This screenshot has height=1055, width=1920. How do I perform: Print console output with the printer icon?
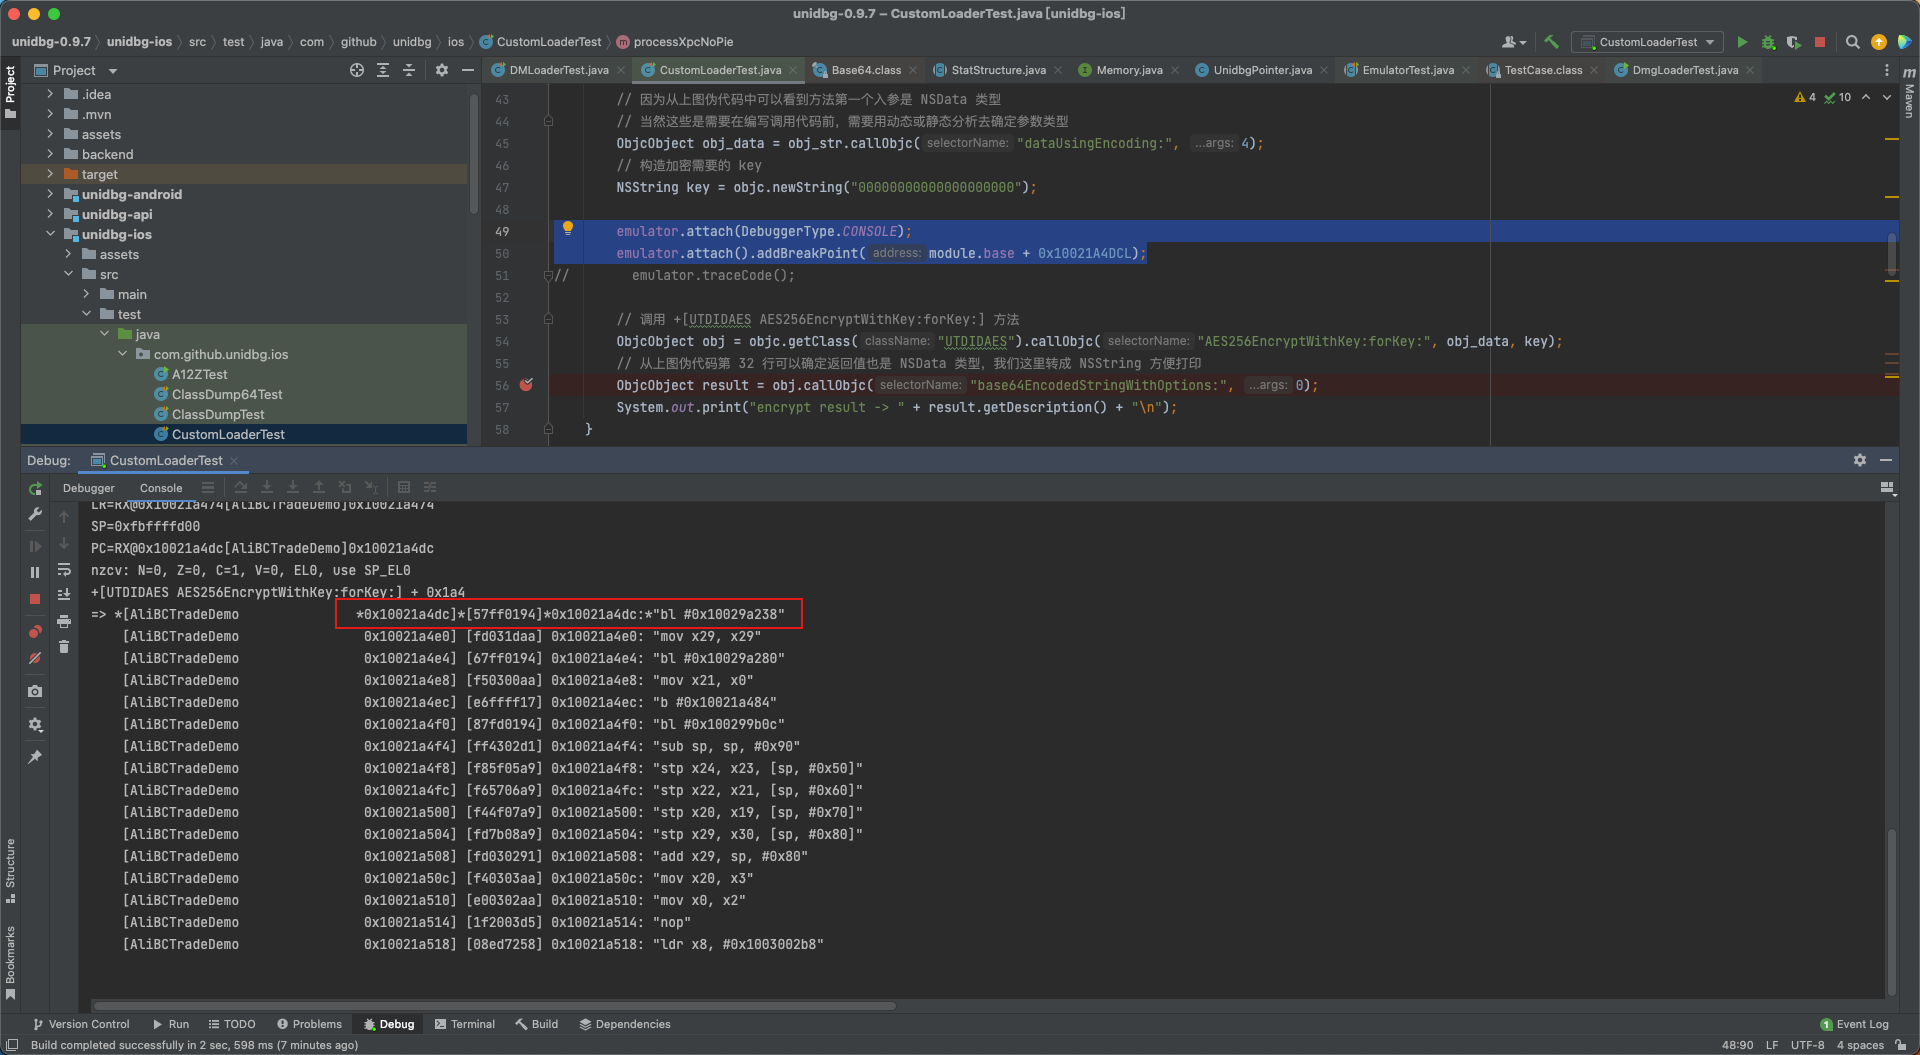click(64, 621)
